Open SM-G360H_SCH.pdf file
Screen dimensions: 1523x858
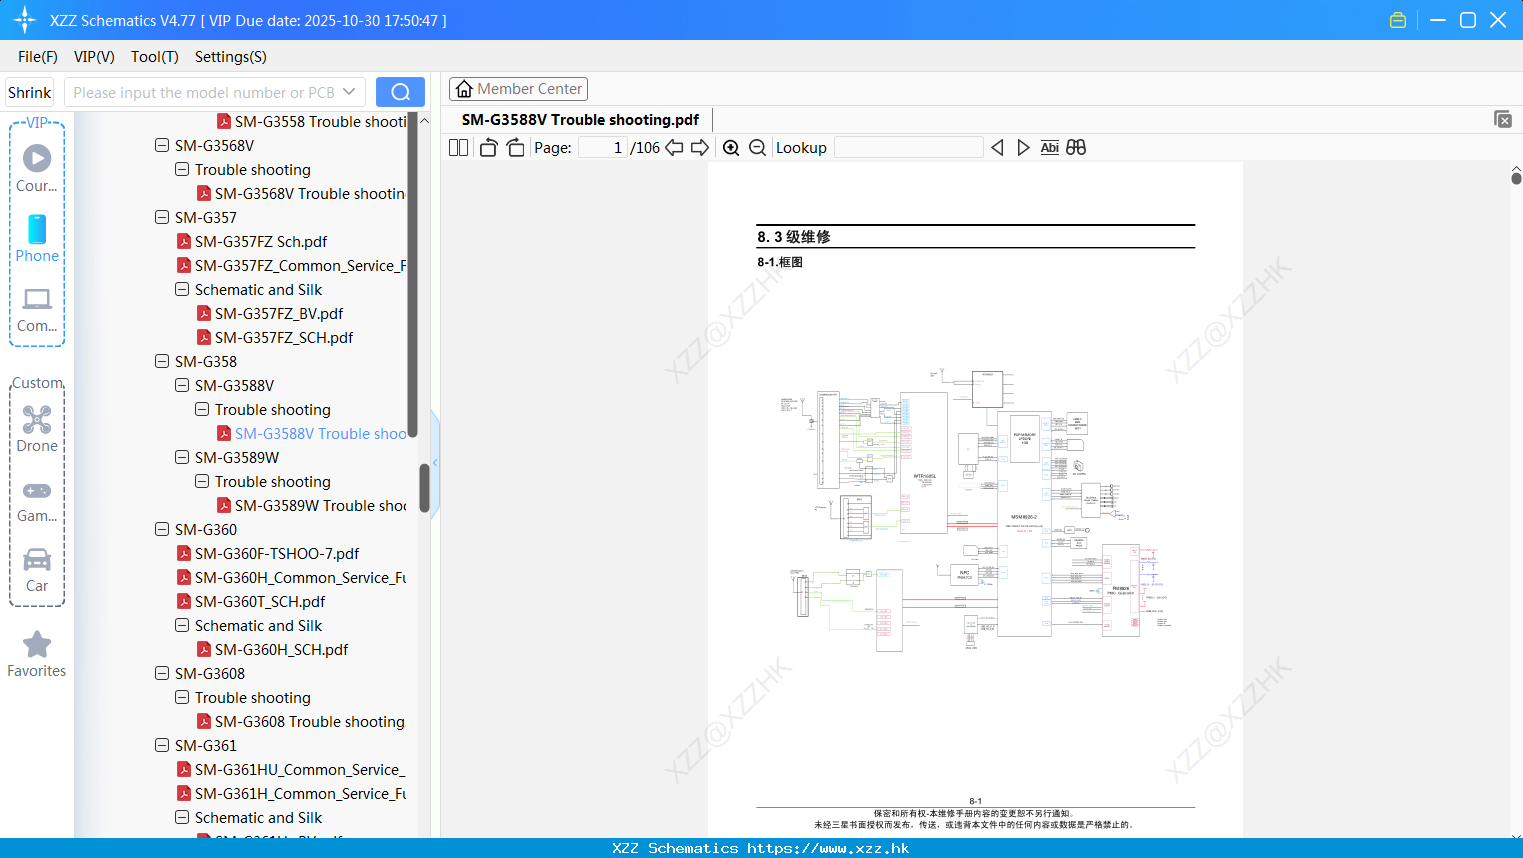coord(272,649)
